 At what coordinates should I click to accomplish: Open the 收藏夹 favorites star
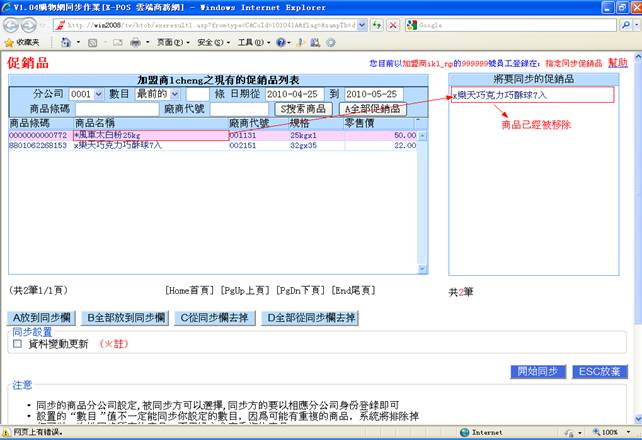coord(22,43)
